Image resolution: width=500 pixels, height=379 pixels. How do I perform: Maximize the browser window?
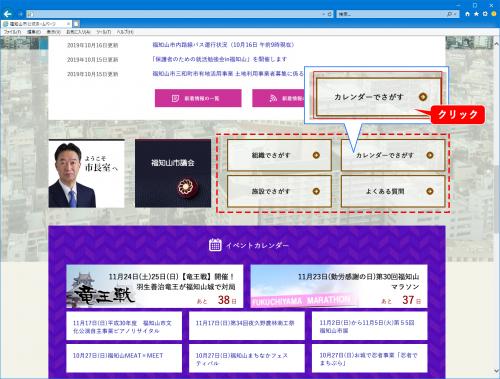click(475, 5)
